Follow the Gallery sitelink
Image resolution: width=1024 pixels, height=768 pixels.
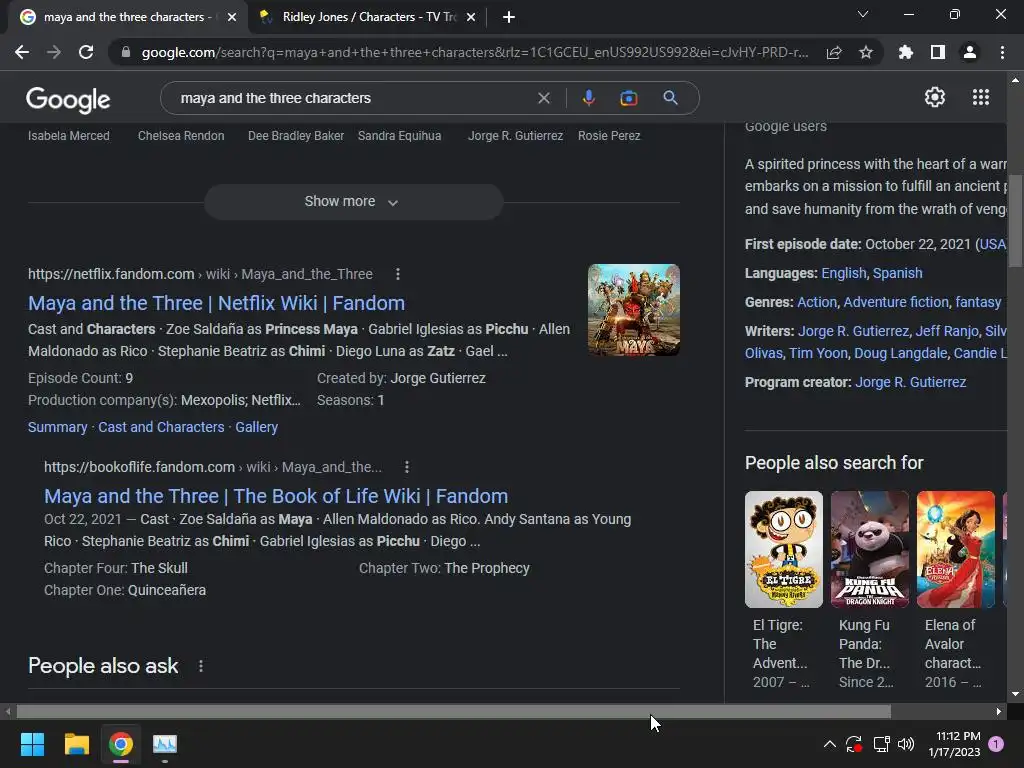257,427
